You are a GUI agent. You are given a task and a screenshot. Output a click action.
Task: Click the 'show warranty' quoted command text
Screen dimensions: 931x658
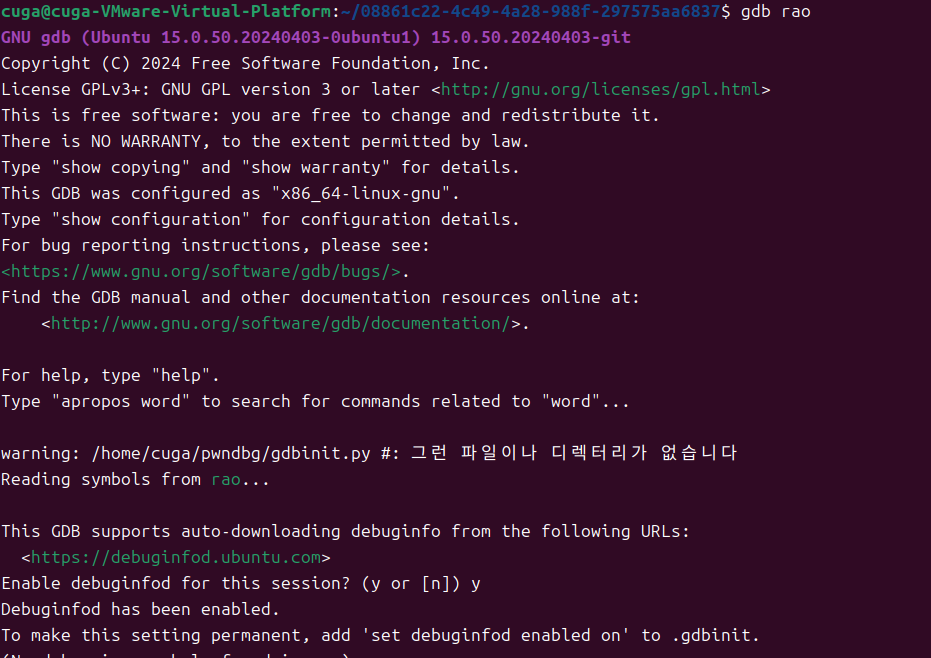[x=316, y=167]
